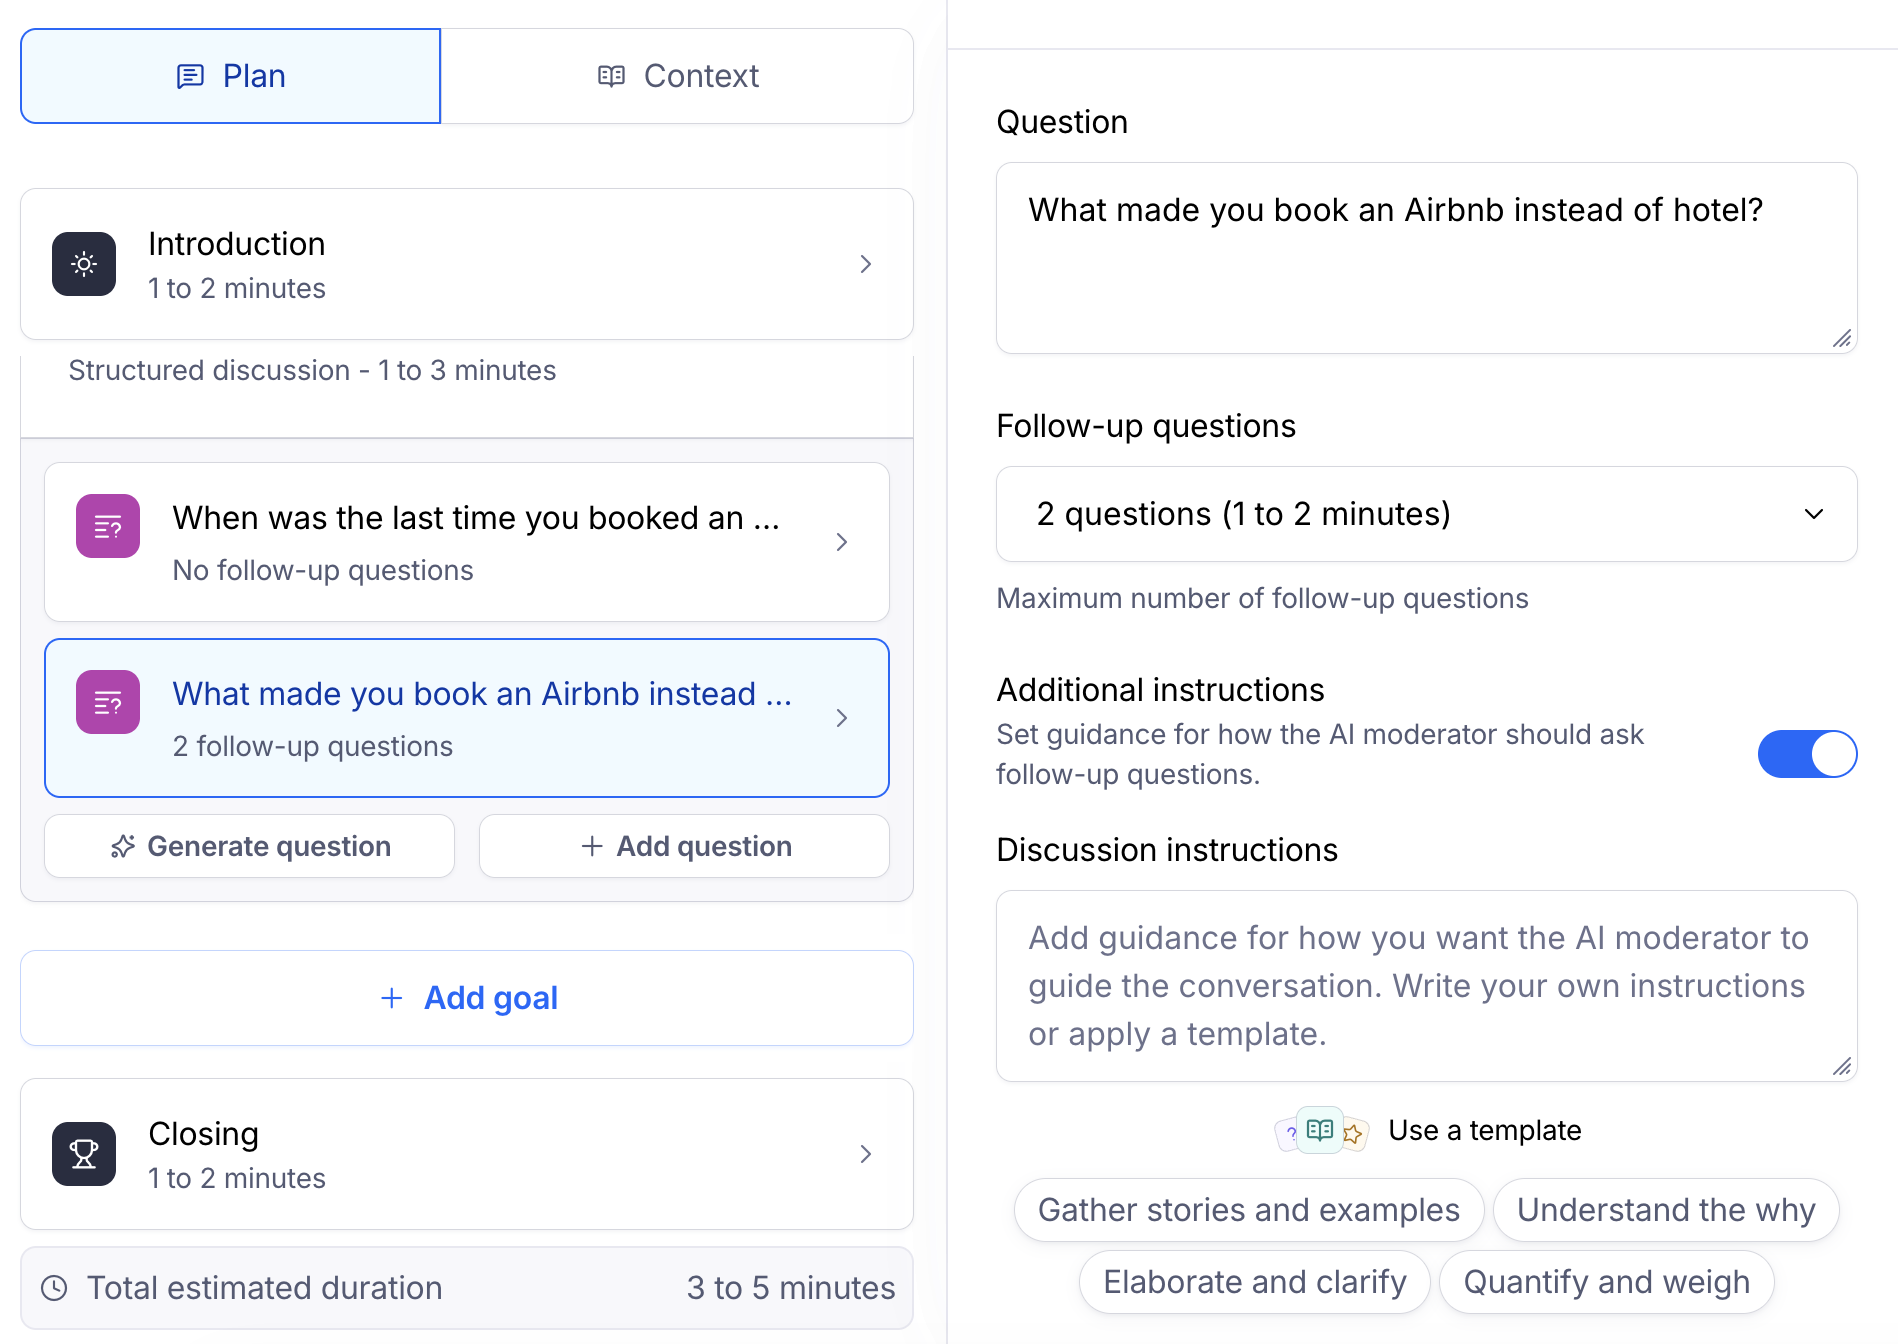
Task: Click the clock icon beside Total estimated duration
Action: tap(54, 1288)
